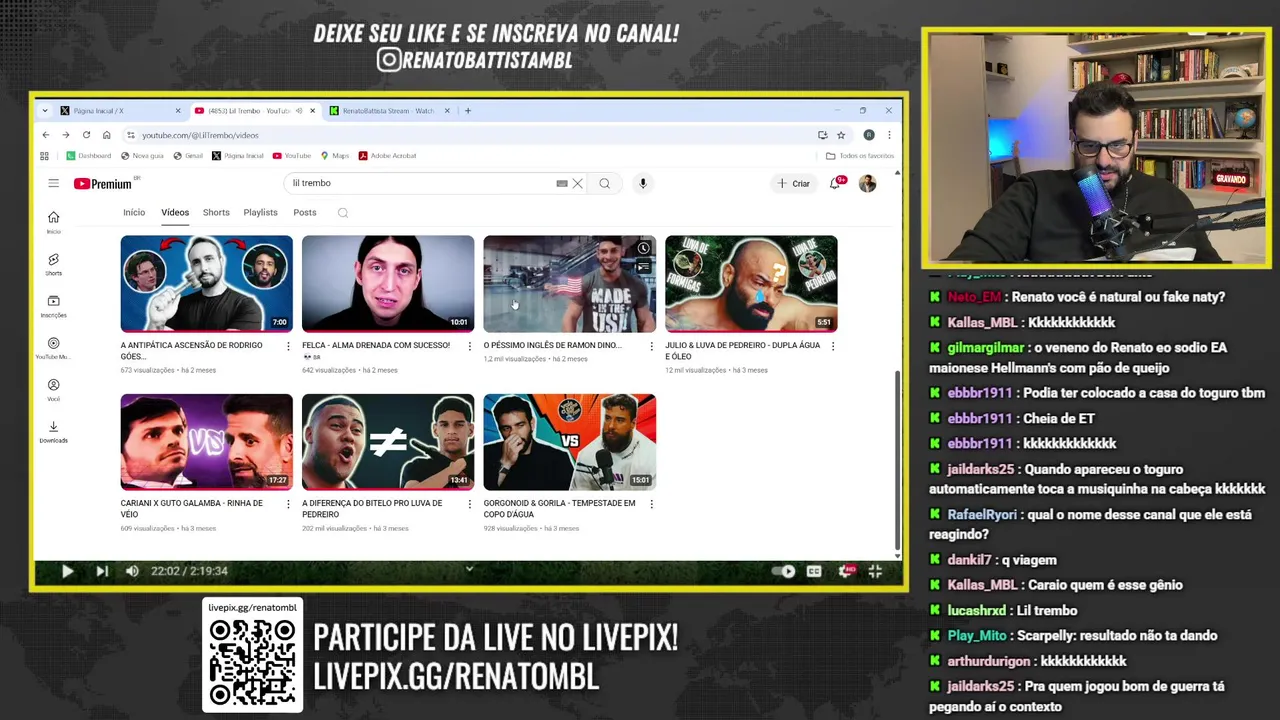
Task: Open the Maps bookmark
Action: (335, 156)
